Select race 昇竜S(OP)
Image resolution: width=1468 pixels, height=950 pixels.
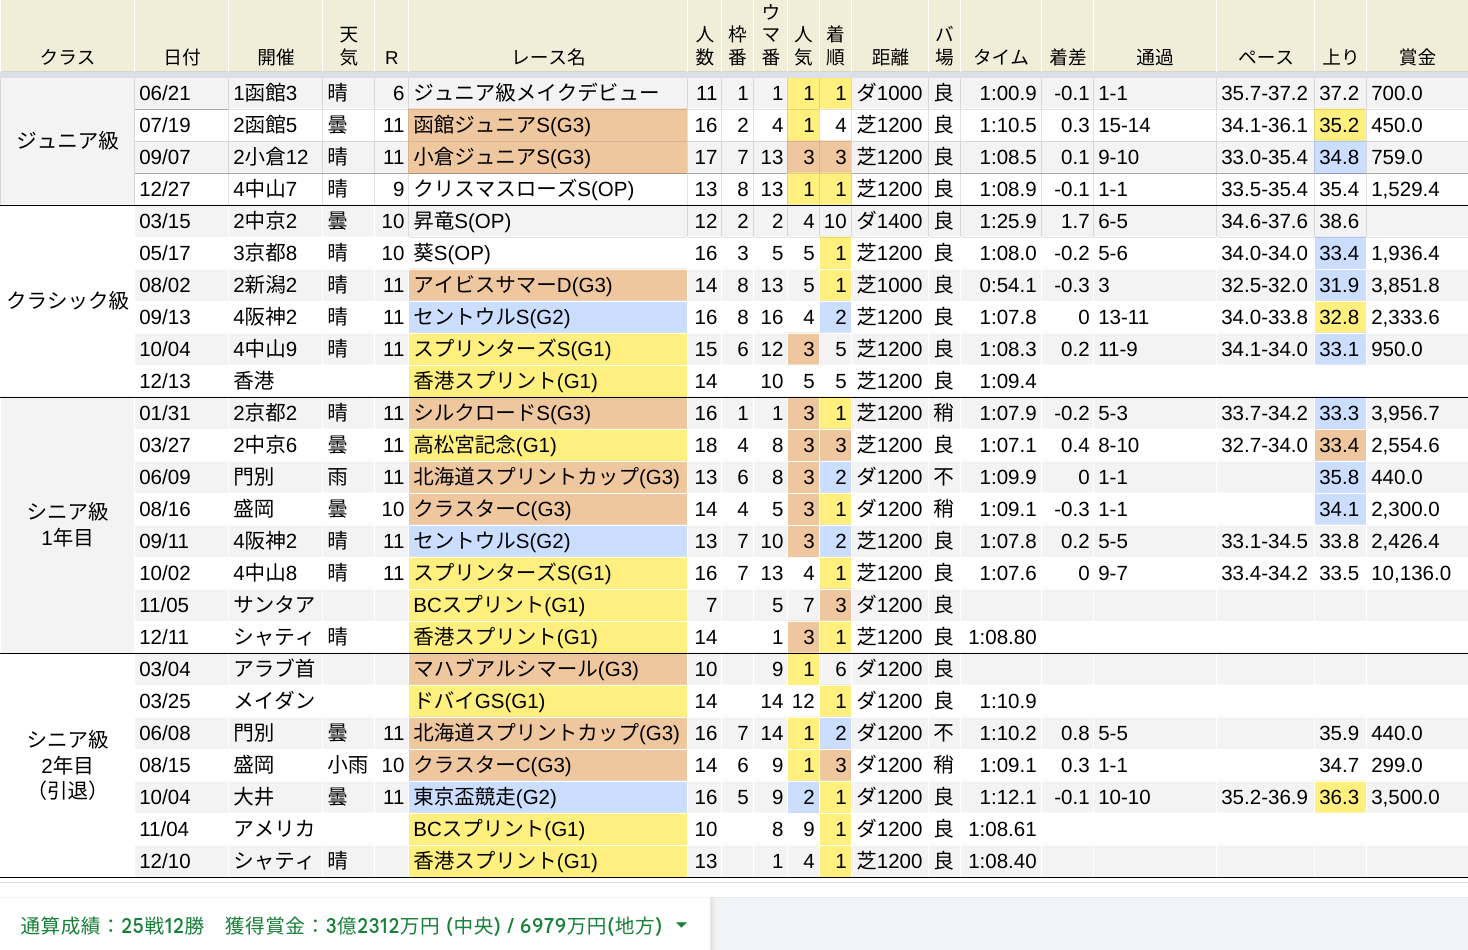(548, 221)
